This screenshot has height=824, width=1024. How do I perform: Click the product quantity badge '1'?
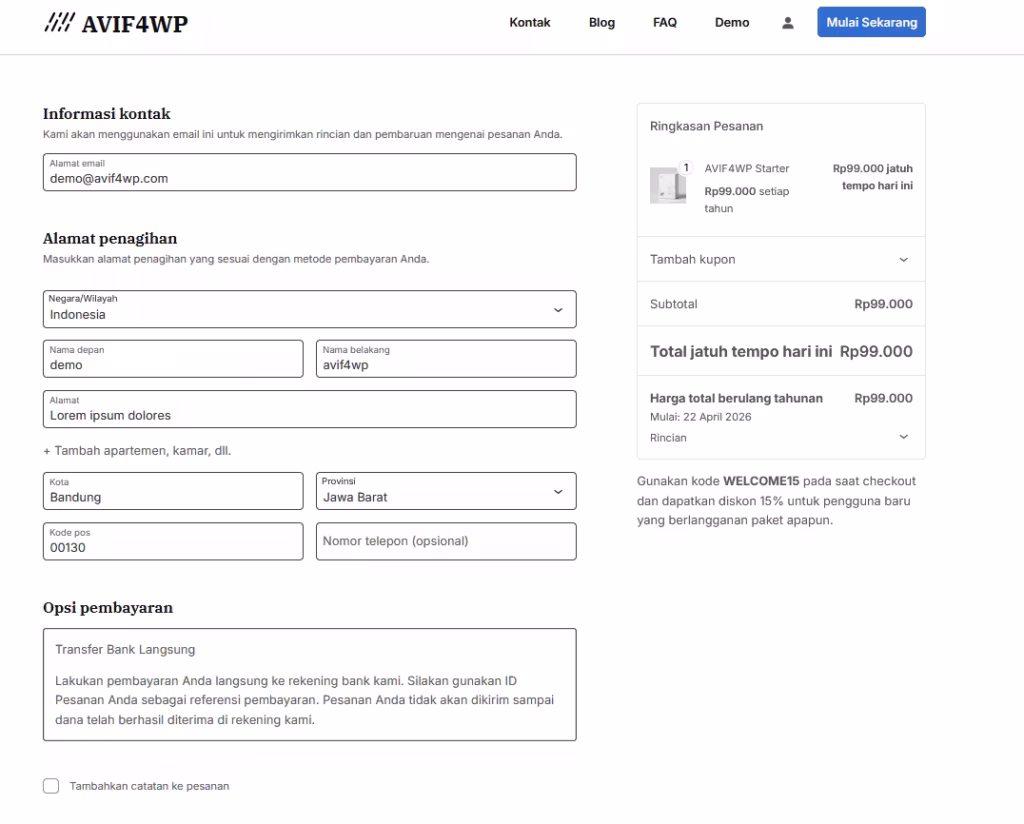686,168
